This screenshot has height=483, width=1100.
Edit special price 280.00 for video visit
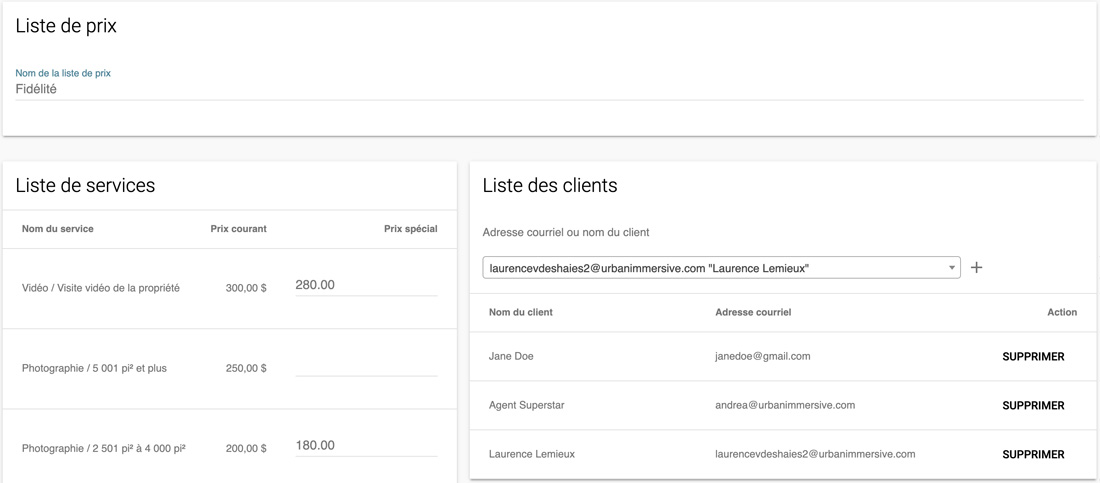click(366, 285)
